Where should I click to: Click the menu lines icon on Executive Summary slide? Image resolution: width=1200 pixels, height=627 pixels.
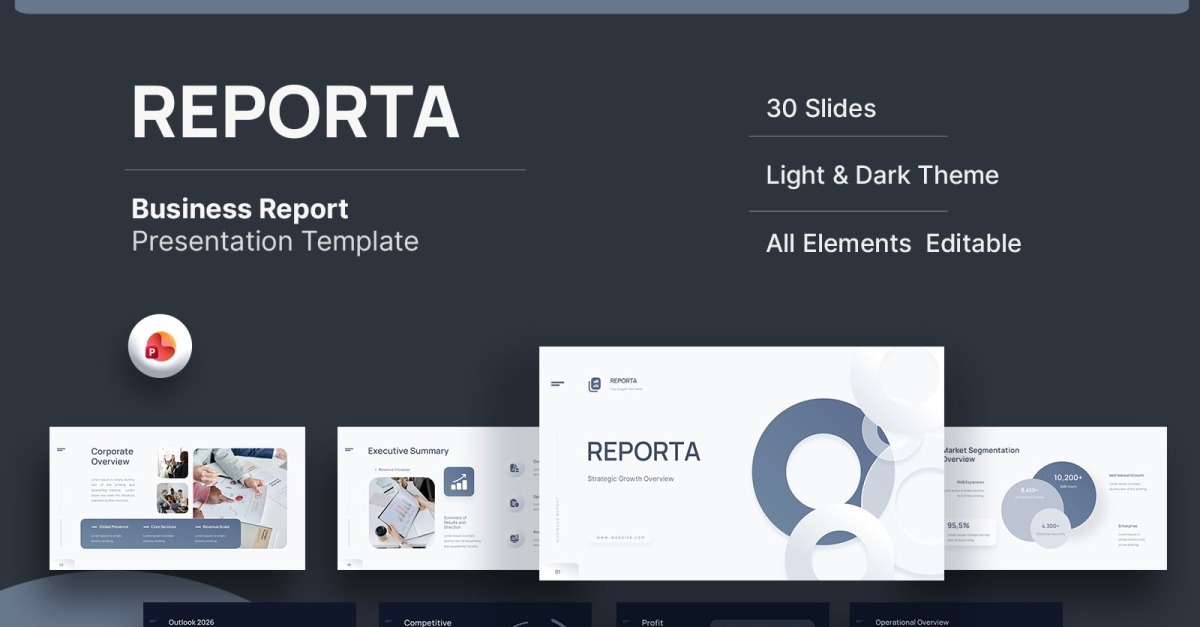[347, 449]
